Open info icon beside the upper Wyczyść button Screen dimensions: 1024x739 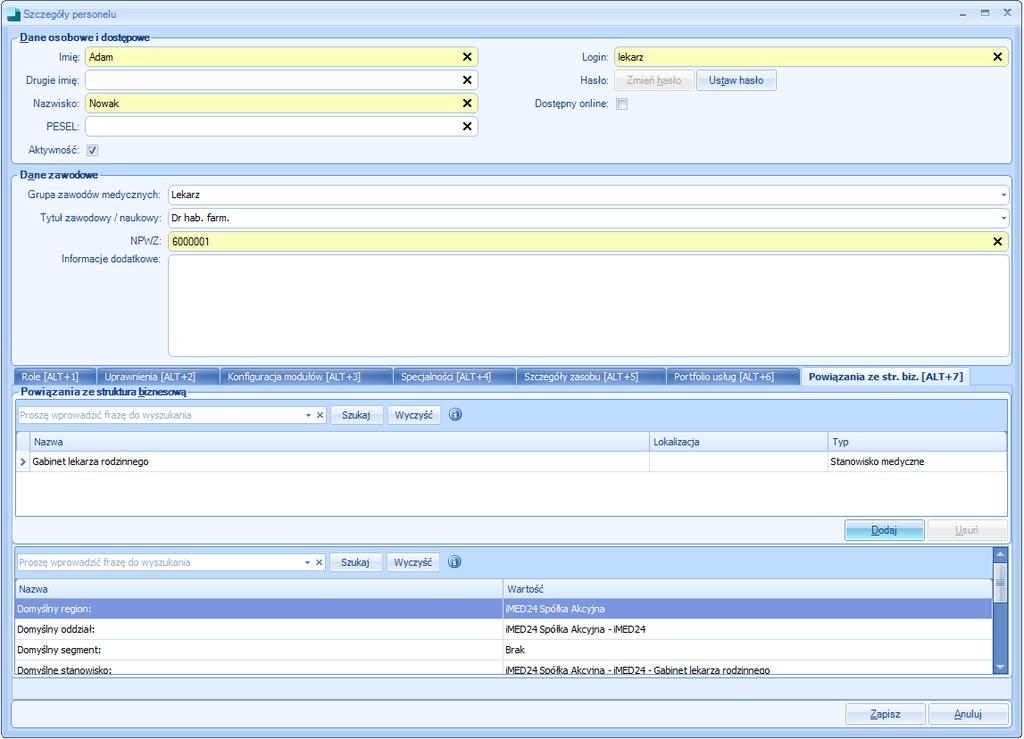[x=456, y=415]
